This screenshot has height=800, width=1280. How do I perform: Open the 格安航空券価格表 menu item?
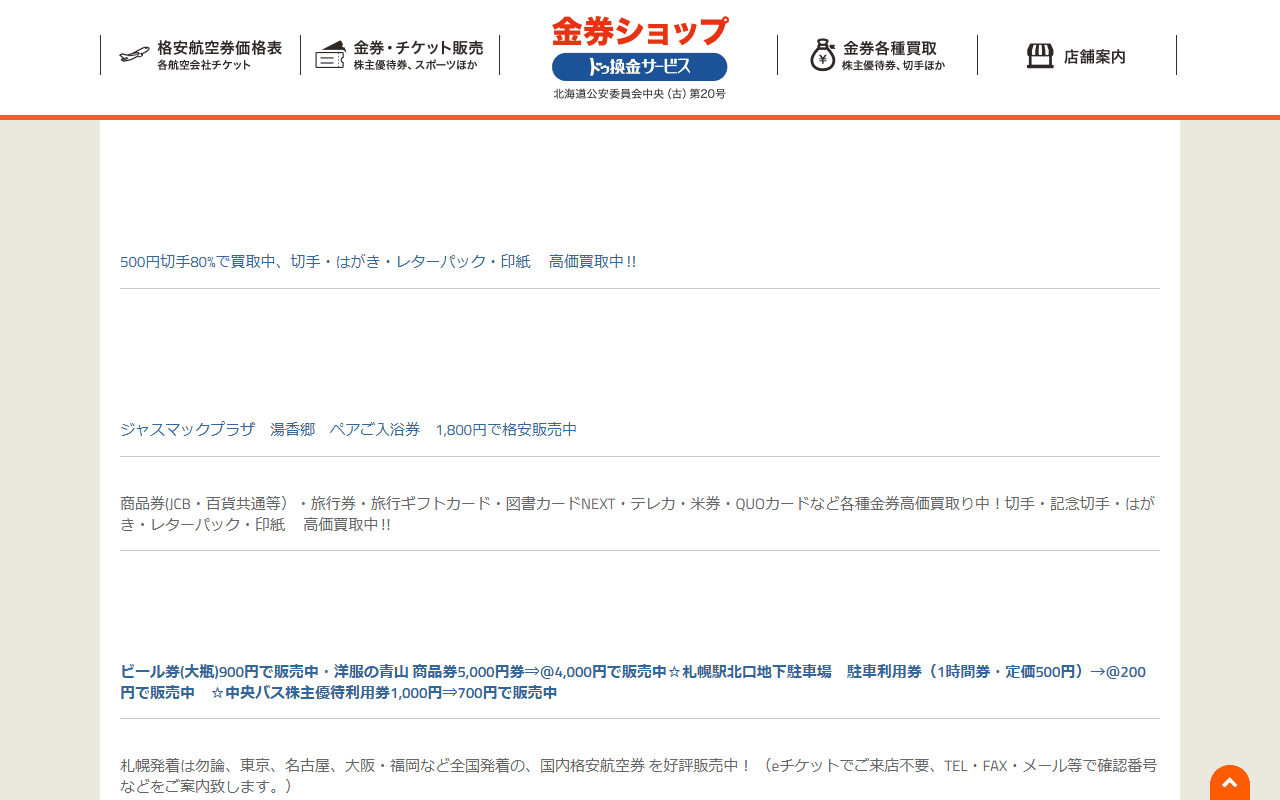[200, 55]
